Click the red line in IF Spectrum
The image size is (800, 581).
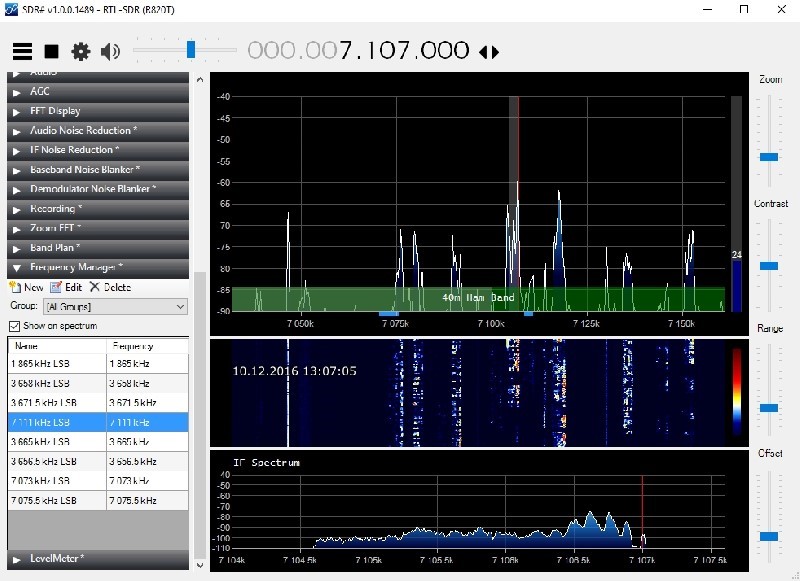coord(642,511)
